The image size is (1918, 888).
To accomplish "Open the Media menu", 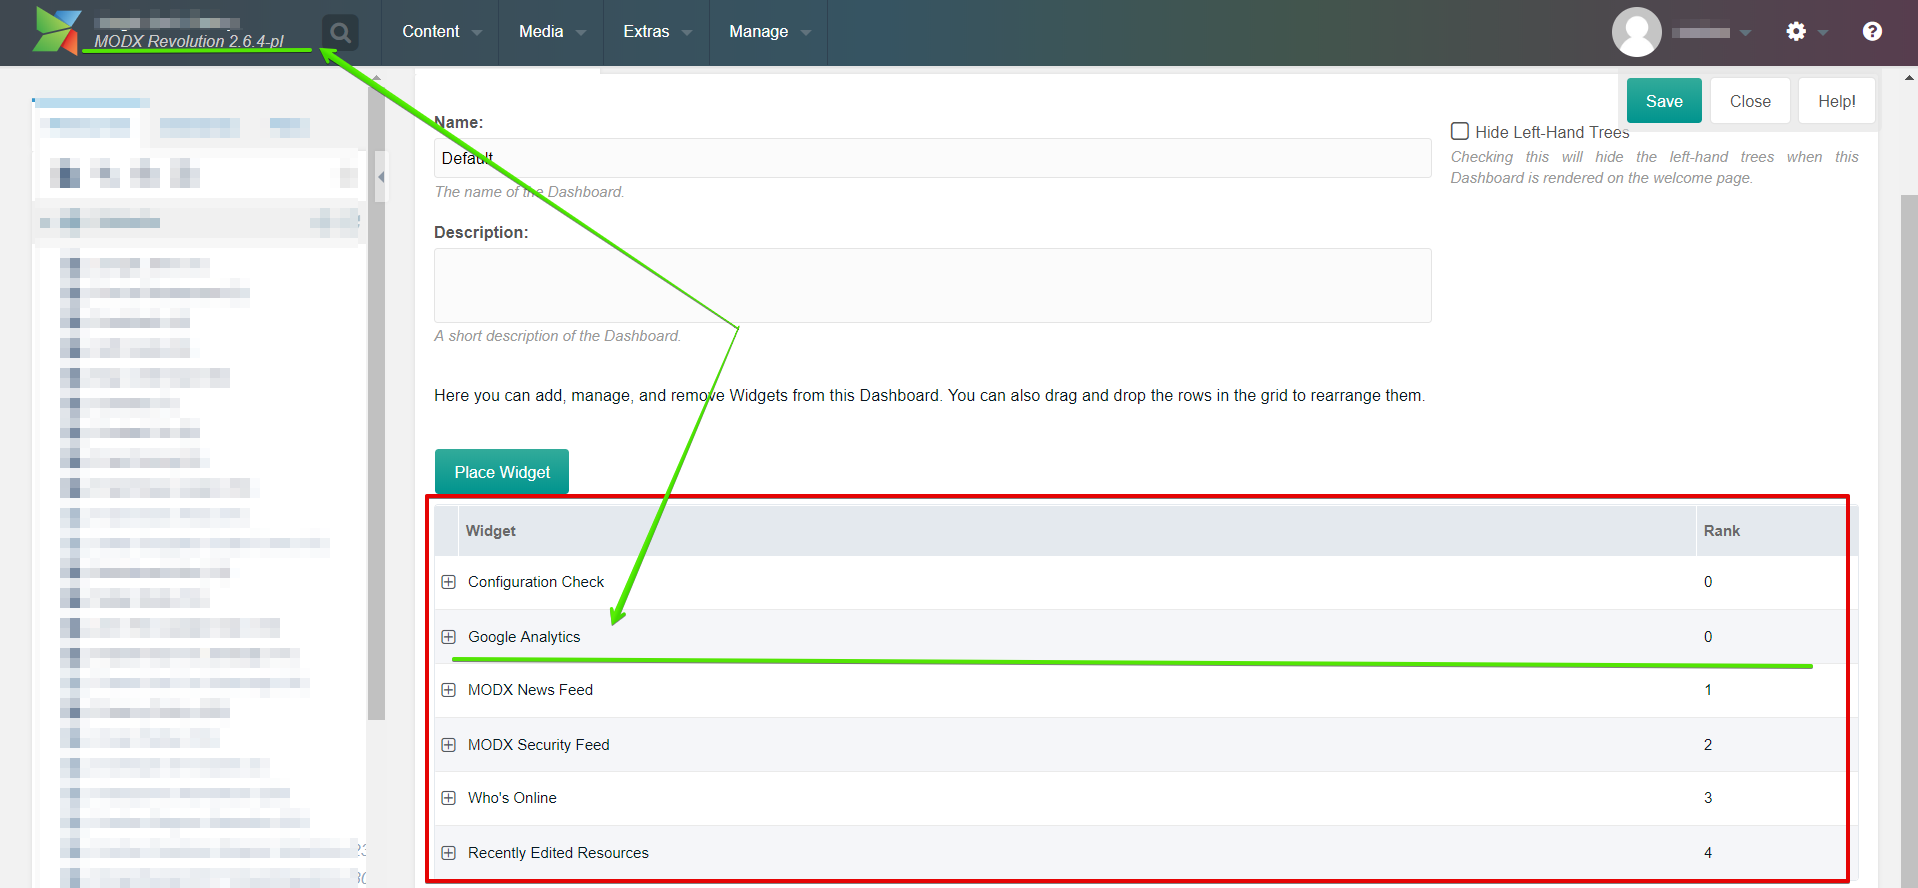I will coord(551,32).
